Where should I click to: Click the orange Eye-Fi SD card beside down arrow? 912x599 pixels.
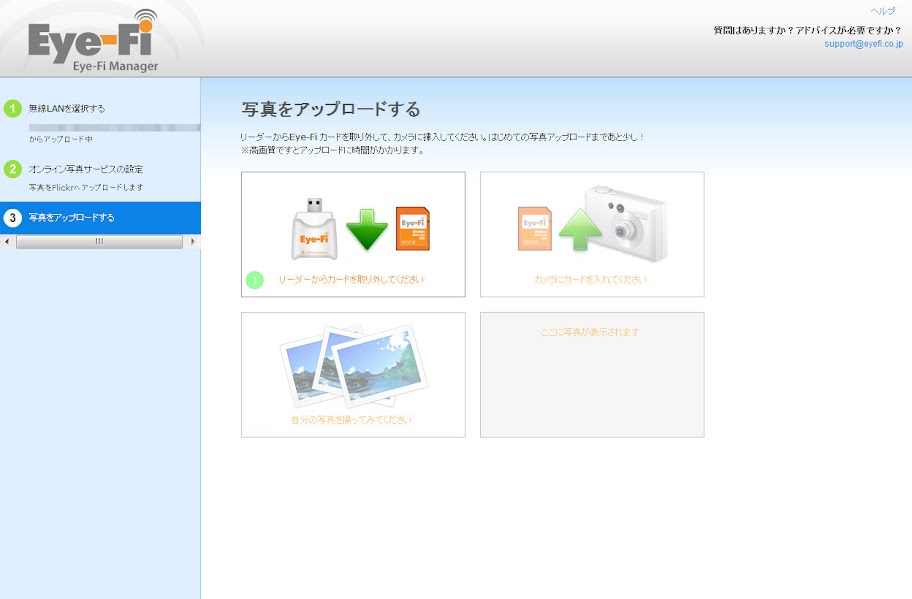click(413, 227)
